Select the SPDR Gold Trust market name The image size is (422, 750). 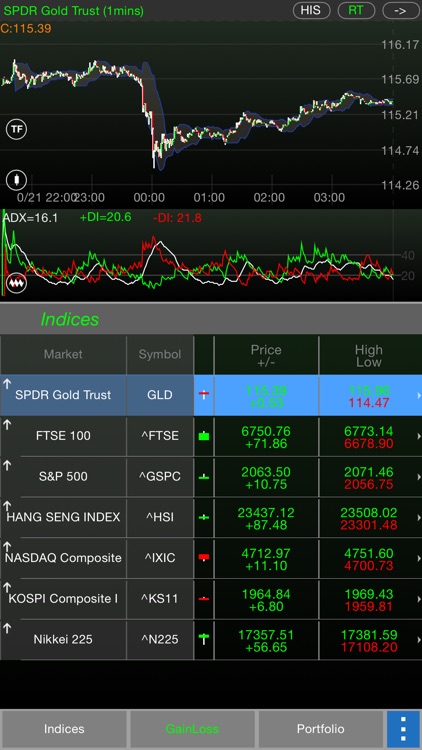tap(63, 395)
